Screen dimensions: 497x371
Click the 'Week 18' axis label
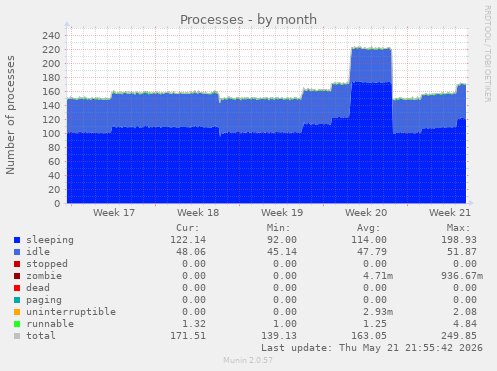[198, 213]
